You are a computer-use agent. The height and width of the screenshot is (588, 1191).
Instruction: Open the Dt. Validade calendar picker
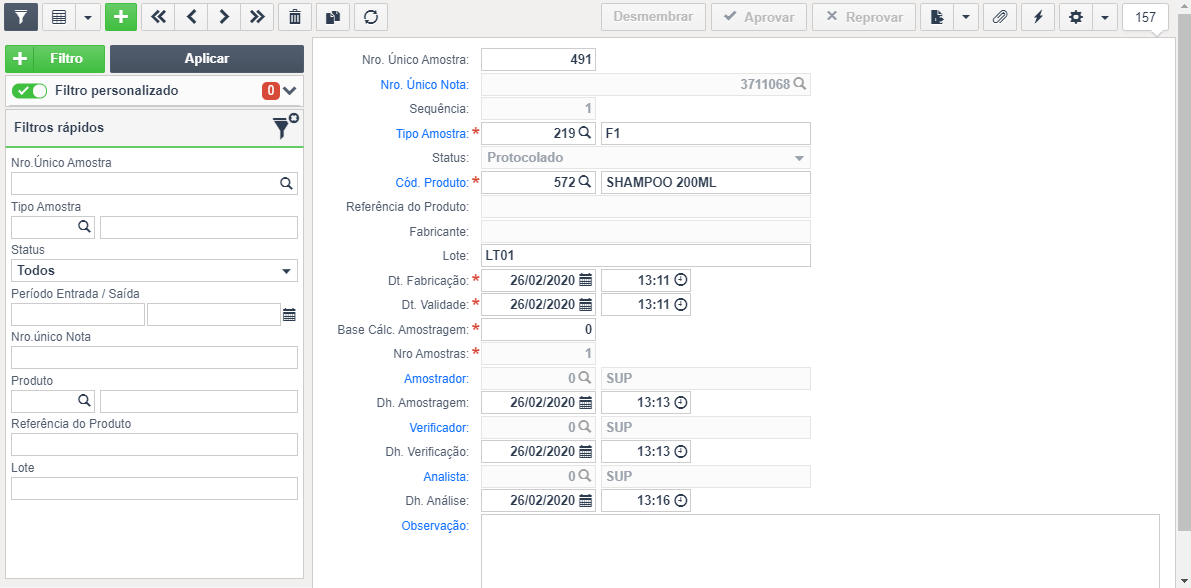[x=585, y=305]
